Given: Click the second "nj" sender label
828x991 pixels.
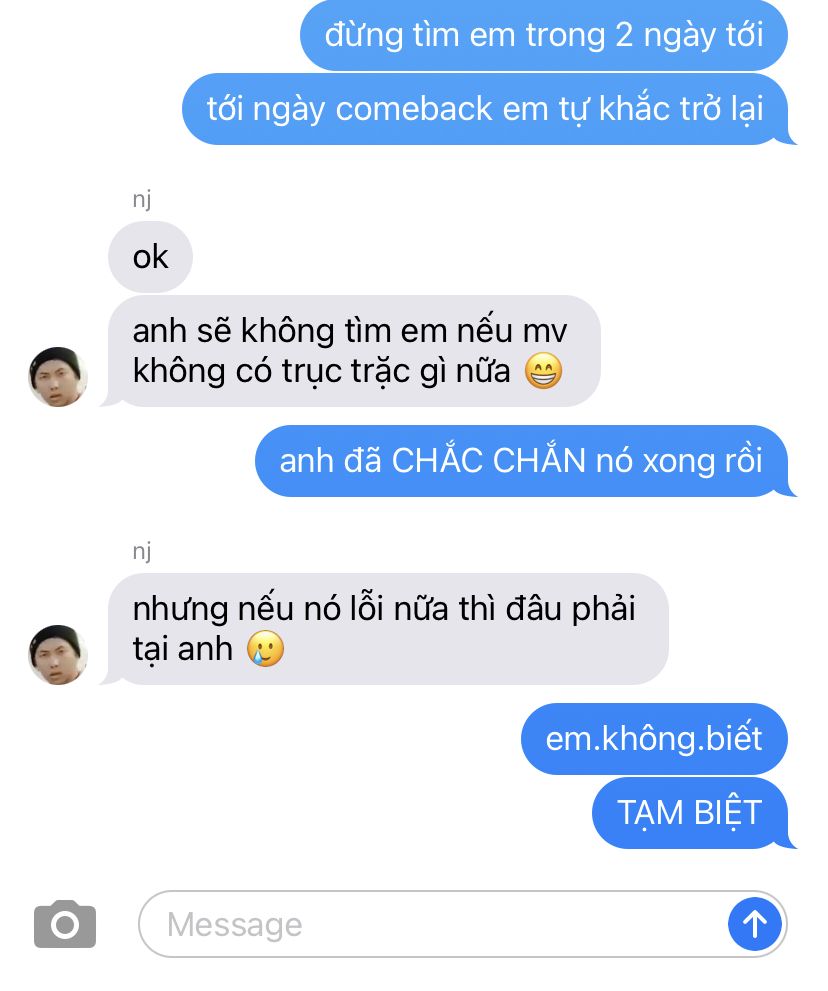Looking at the screenshot, I should point(142,551).
